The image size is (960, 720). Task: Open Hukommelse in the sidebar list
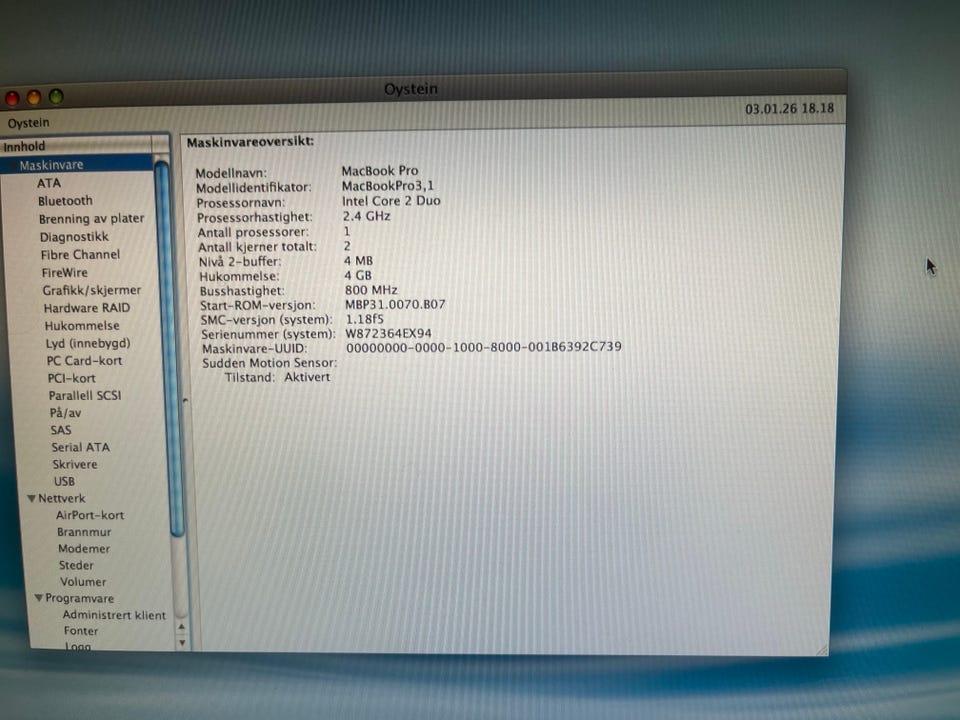coord(81,326)
